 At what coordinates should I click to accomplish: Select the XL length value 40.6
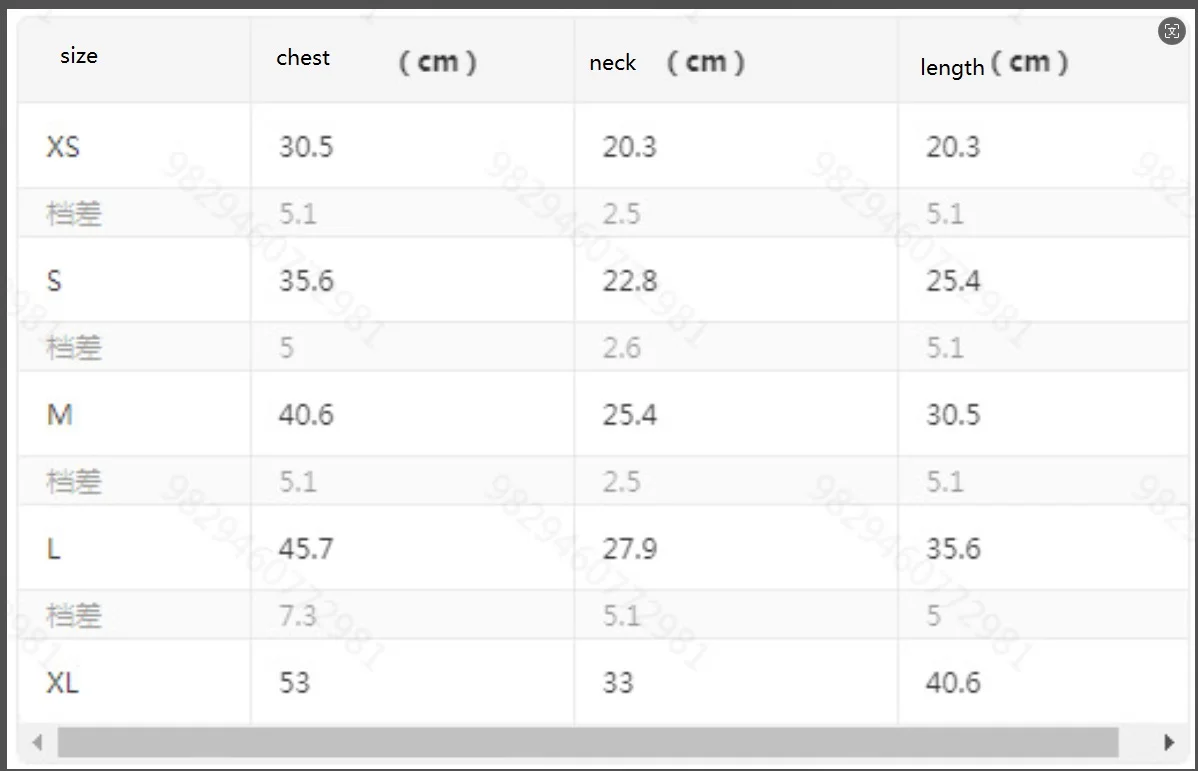pos(953,683)
